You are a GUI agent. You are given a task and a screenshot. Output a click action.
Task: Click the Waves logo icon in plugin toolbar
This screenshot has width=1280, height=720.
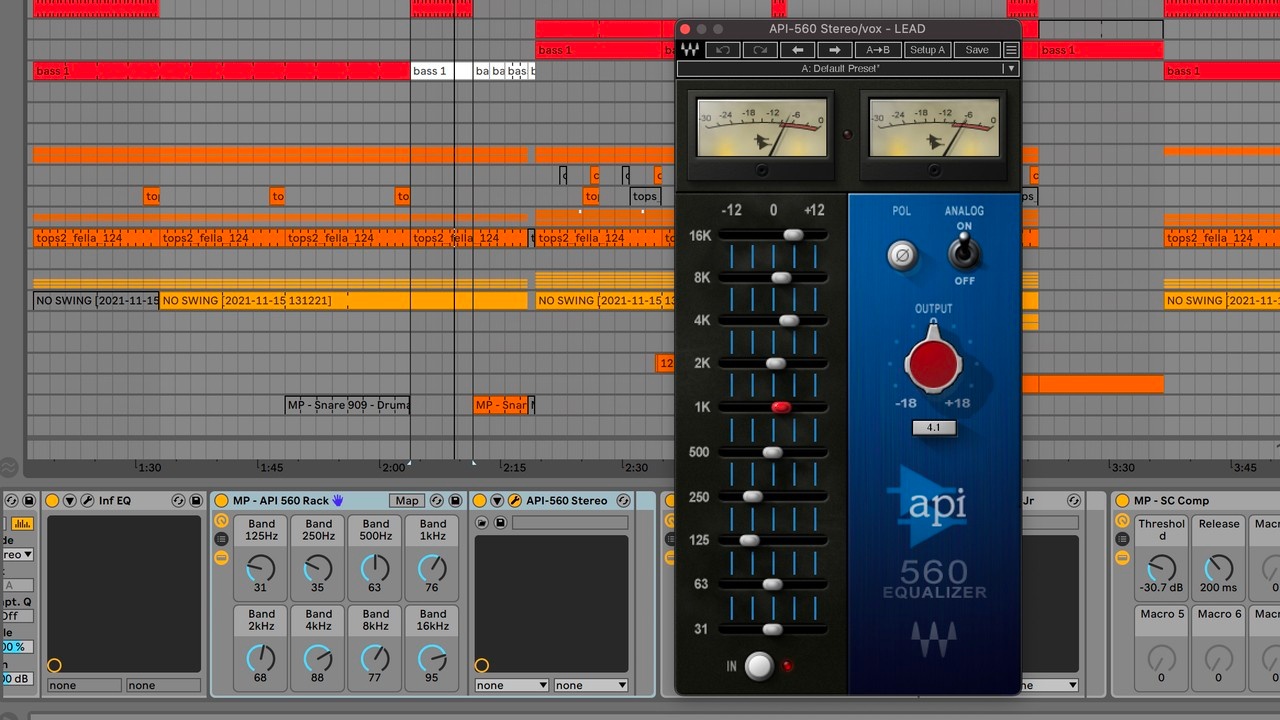(689, 50)
